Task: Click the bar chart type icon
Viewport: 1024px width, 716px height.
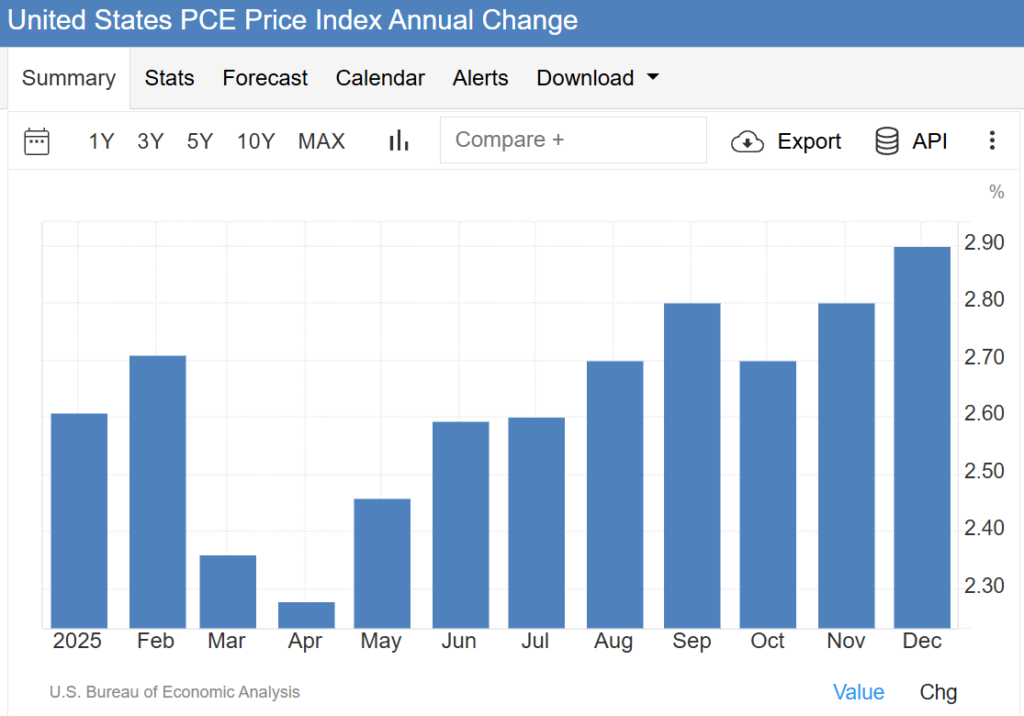Action: coord(399,141)
